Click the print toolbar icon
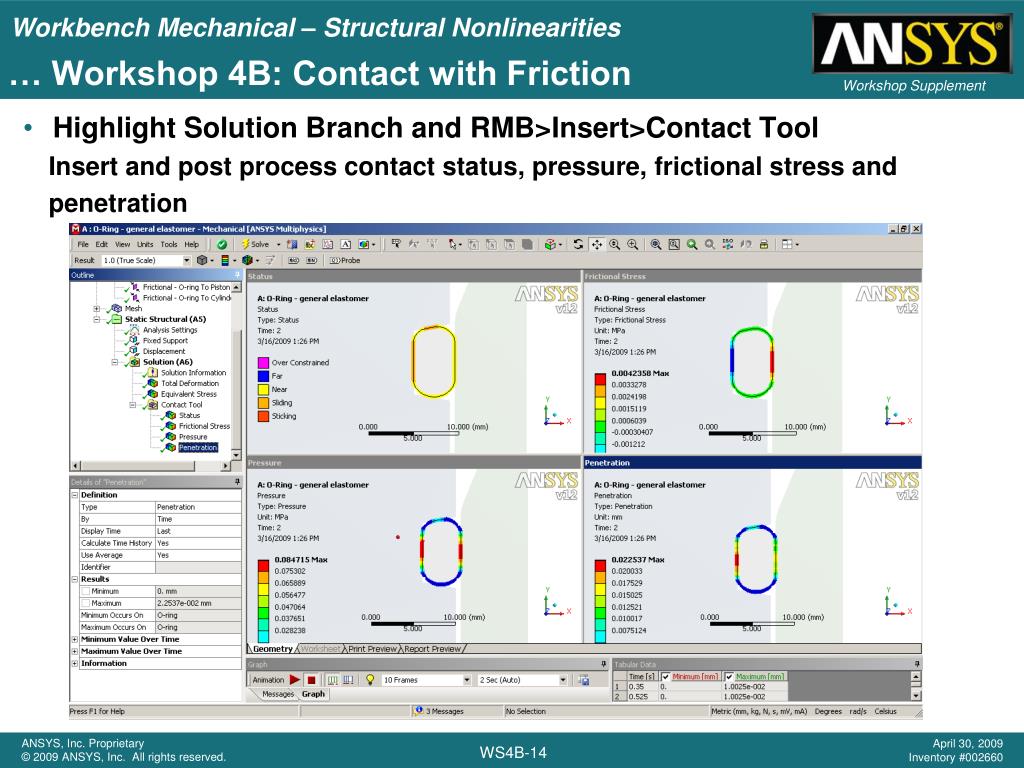 tap(763, 244)
